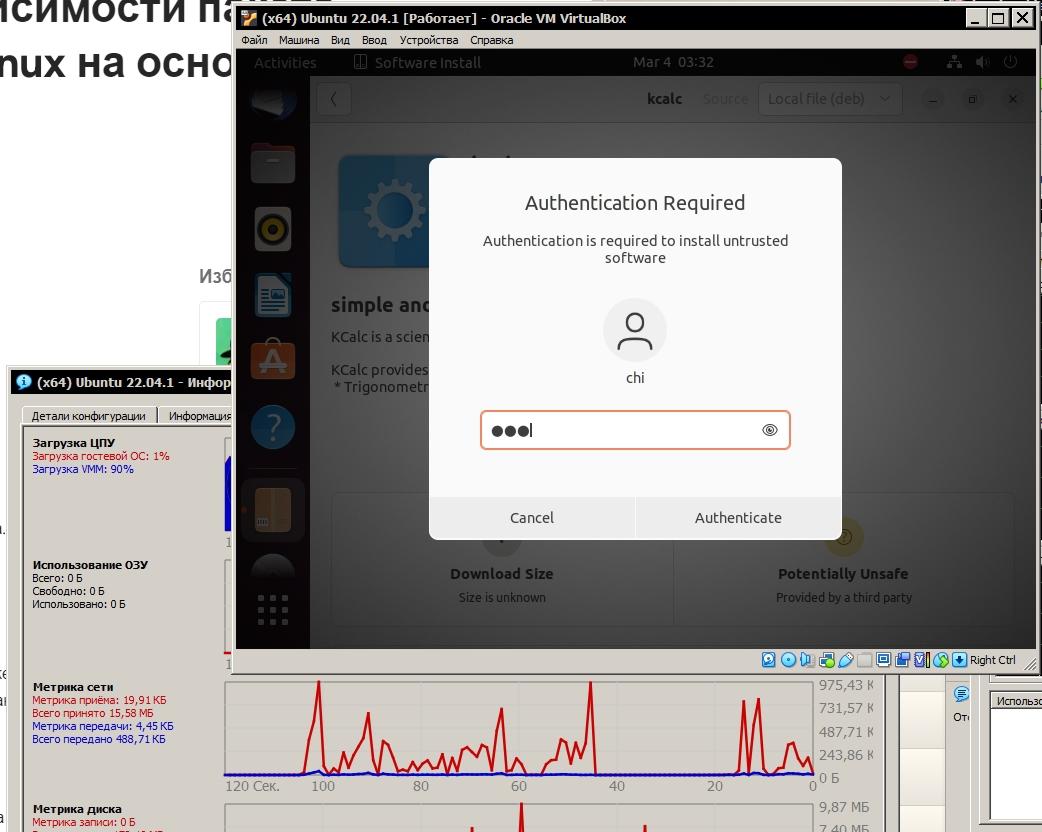Show Applications grid in the dock
1042x832 pixels.
[273, 609]
